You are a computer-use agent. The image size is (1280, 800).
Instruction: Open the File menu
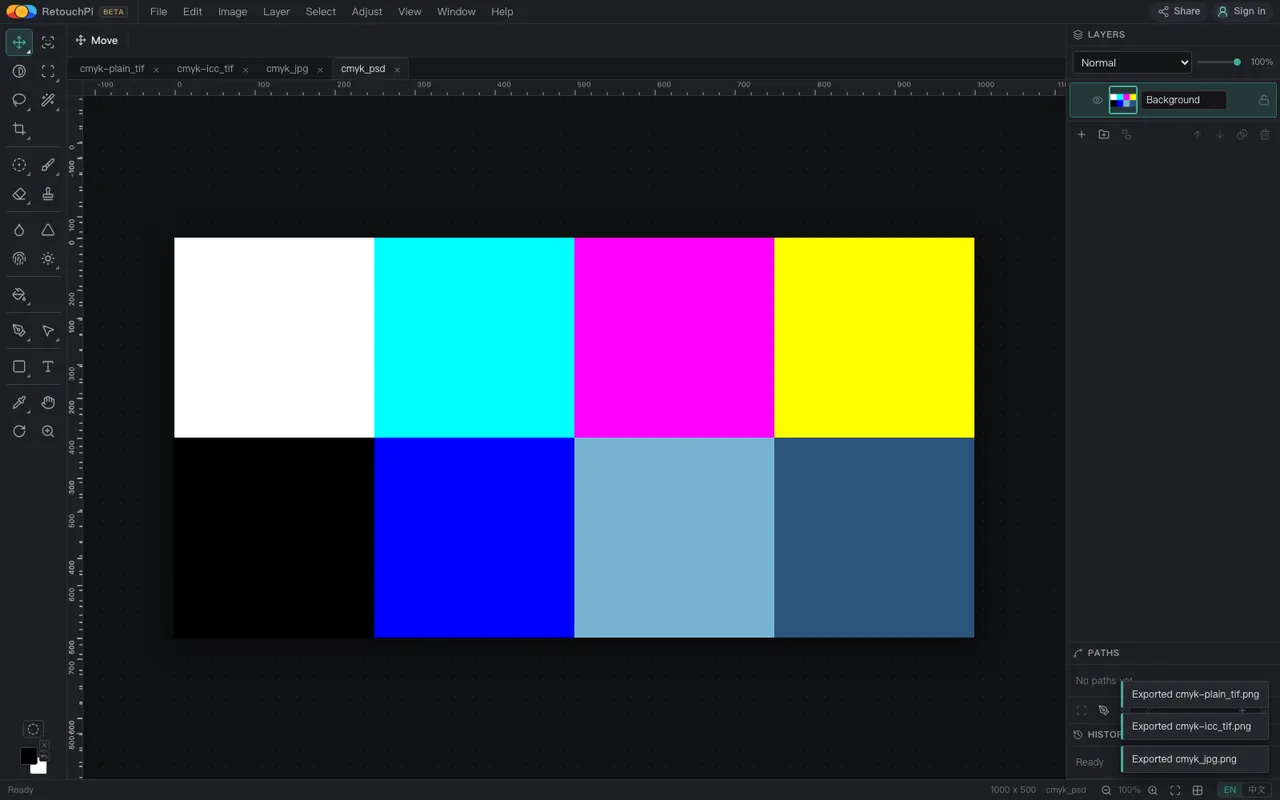click(x=158, y=12)
